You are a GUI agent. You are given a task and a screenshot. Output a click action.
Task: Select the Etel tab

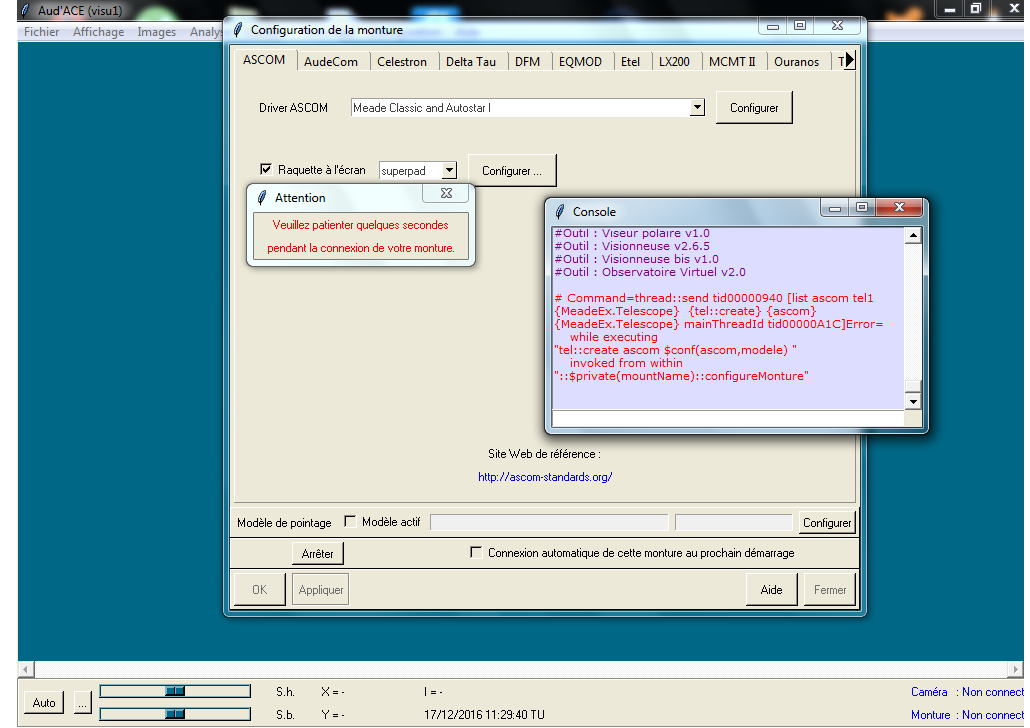(x=630, y=62)
